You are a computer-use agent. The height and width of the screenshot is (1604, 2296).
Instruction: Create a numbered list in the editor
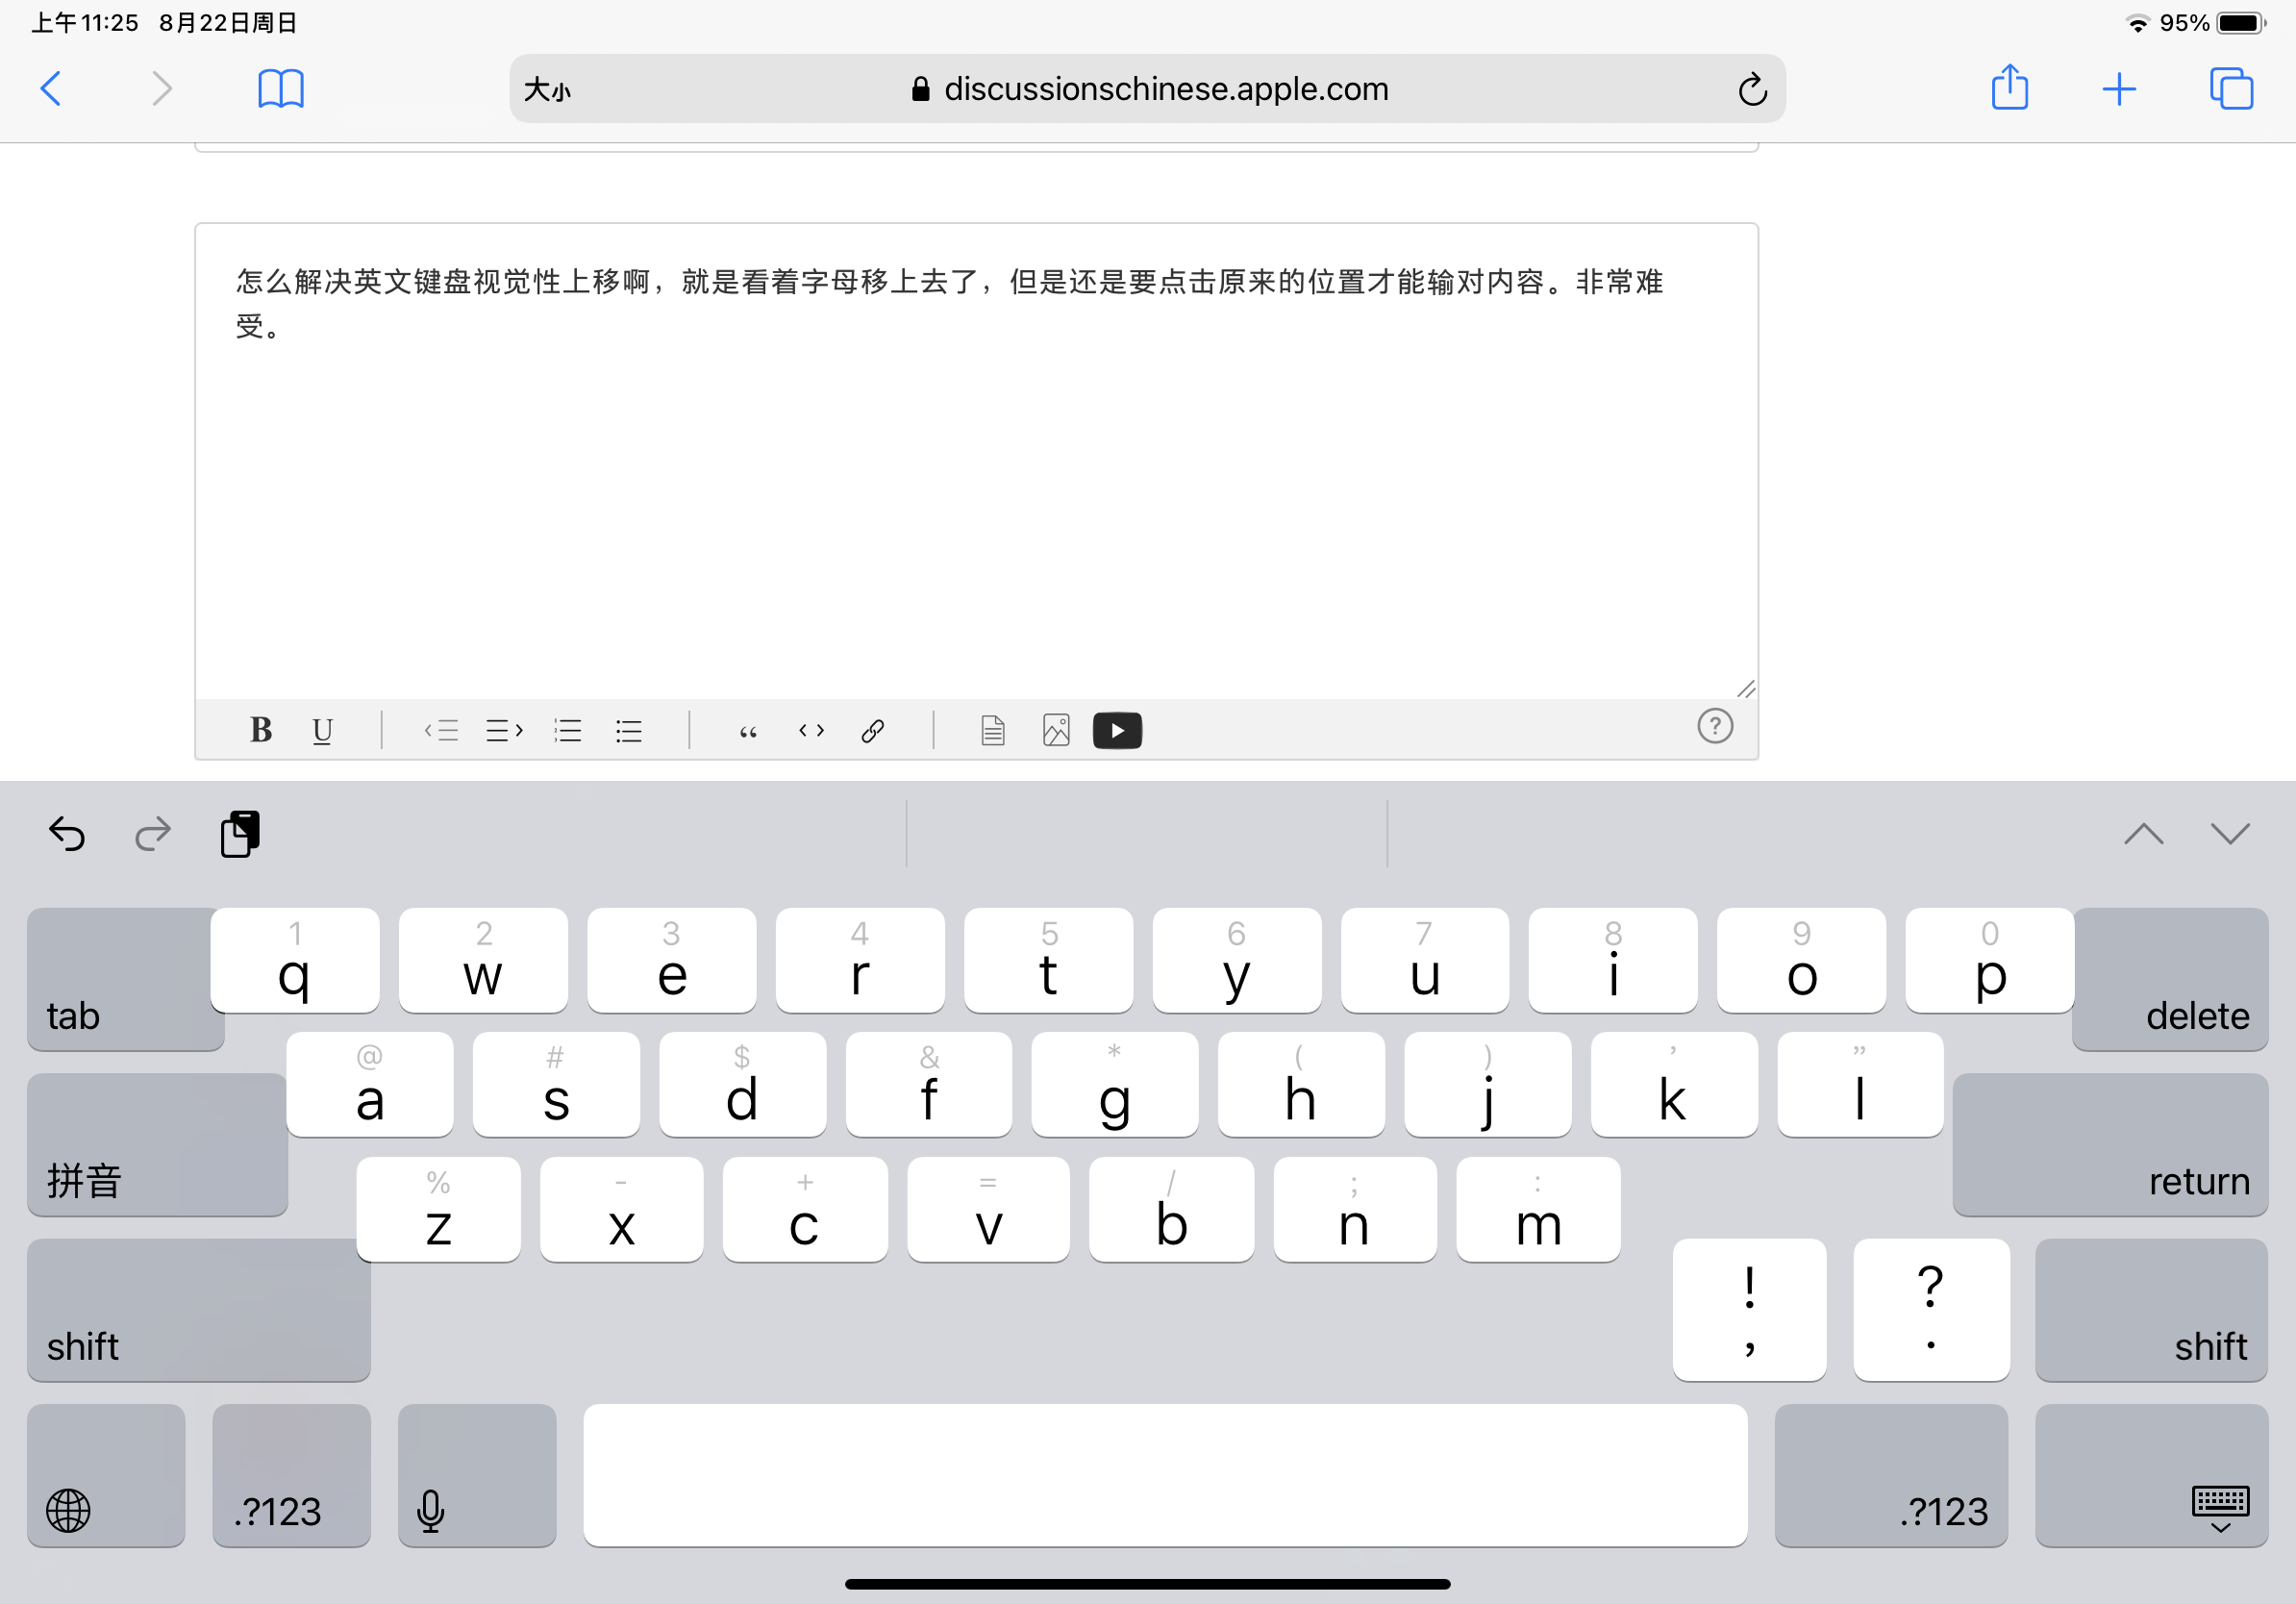pos(567,730)
